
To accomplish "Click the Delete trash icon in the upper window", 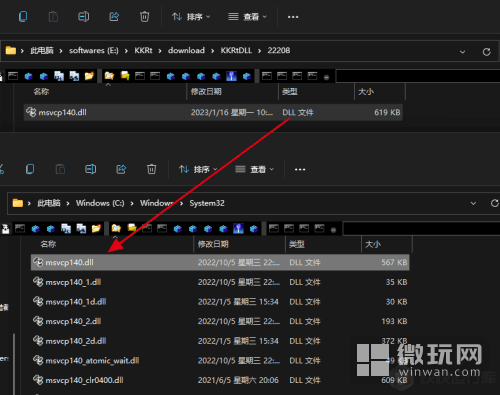I will 144,16.
